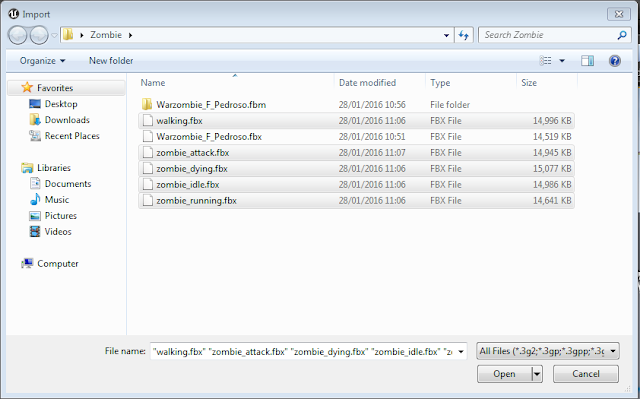Open the All Files type filter dropdown

tap(548, 351)
